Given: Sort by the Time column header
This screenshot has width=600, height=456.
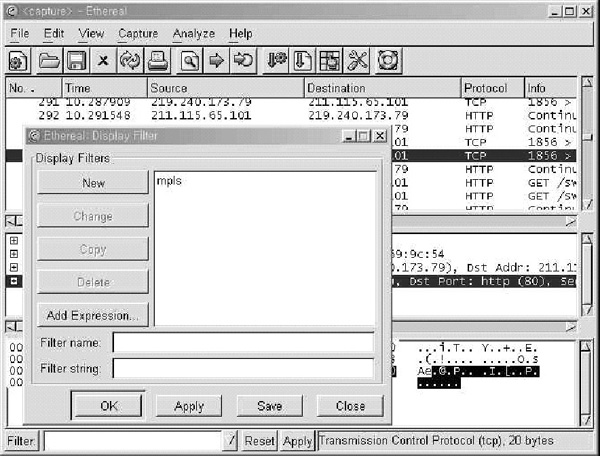Looking at the screenshot, I should pyautogui.click(x=104, y=88).
